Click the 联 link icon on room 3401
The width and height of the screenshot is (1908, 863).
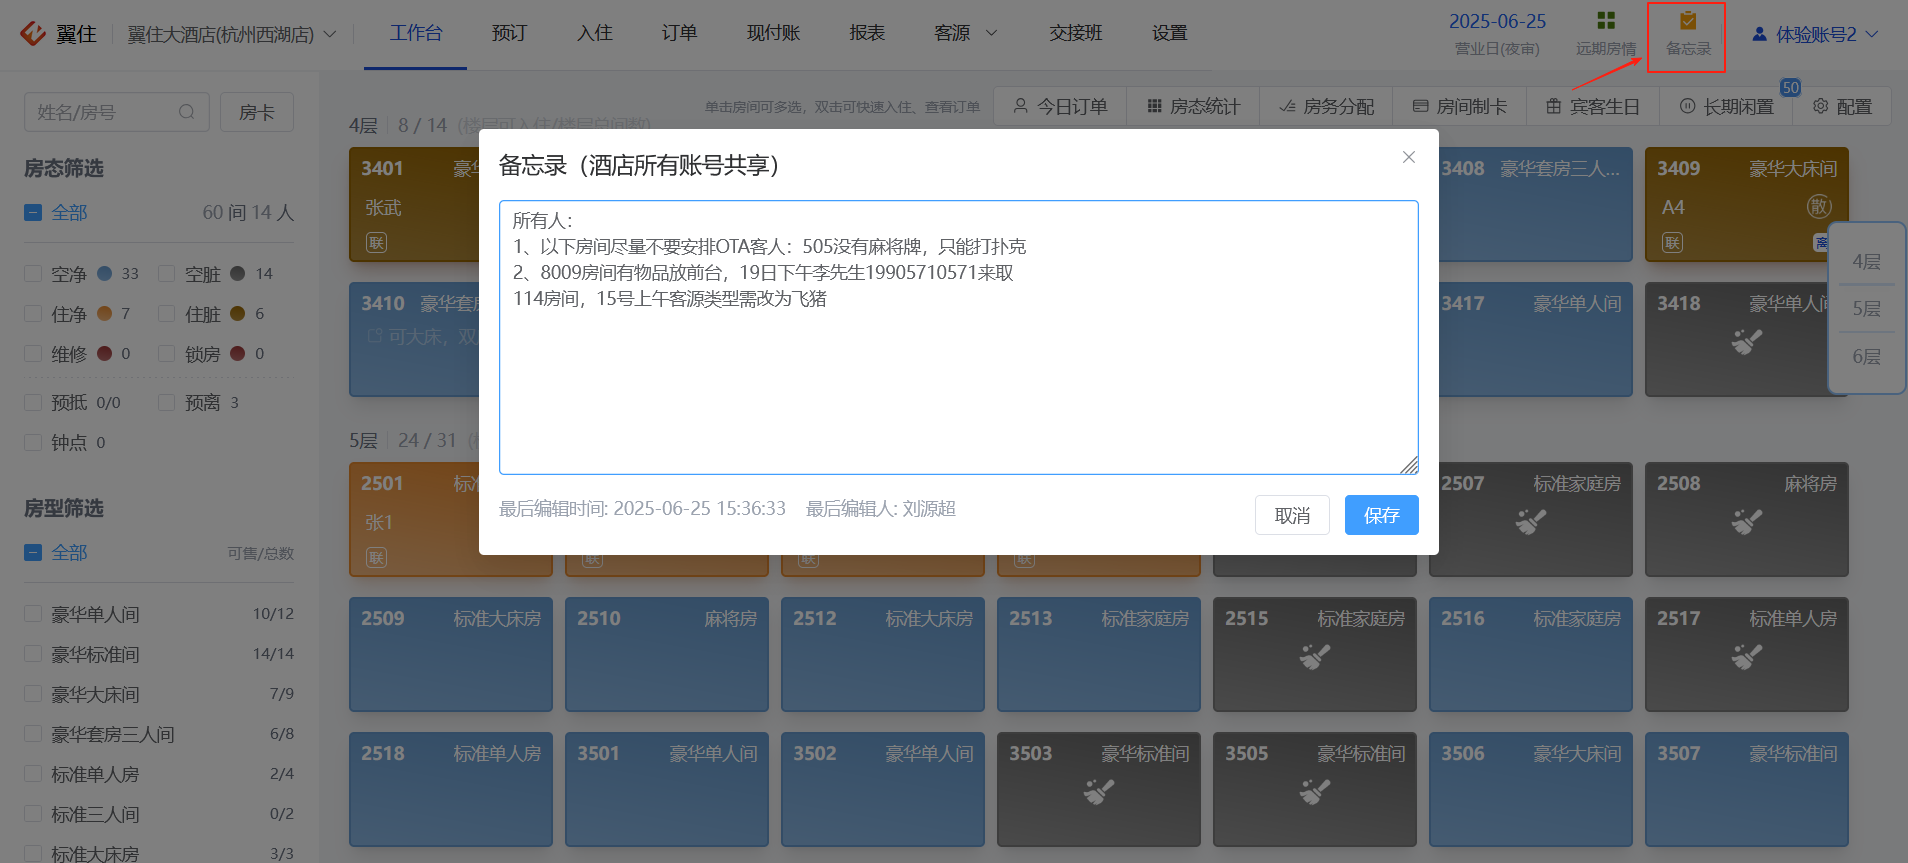(x=376, y=243)
